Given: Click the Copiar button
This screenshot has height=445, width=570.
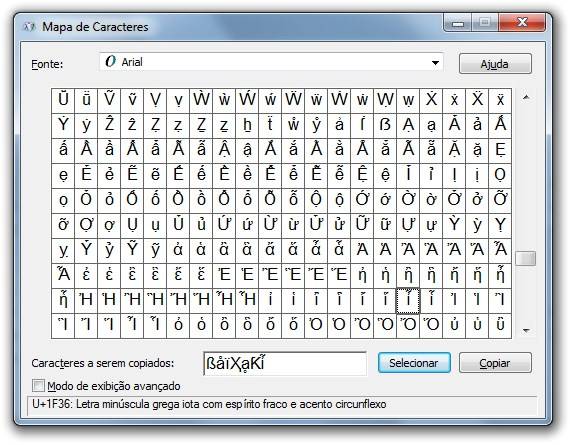Looking at the screenshot, I should (x=495, y=362).
